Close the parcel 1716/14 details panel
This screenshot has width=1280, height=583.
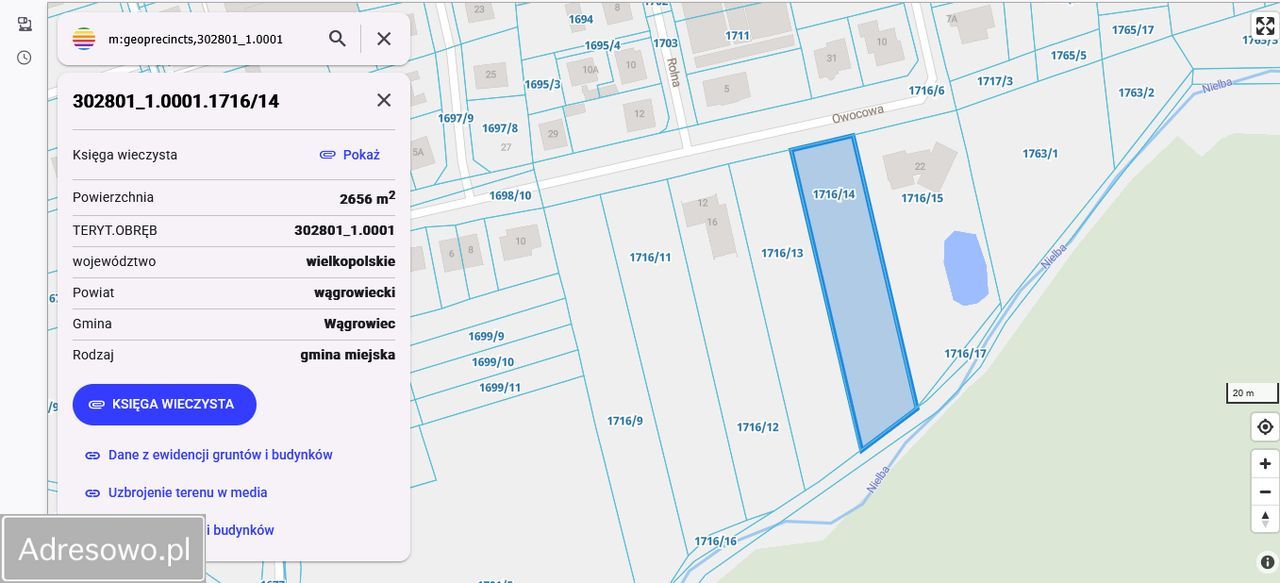(383, 100)
